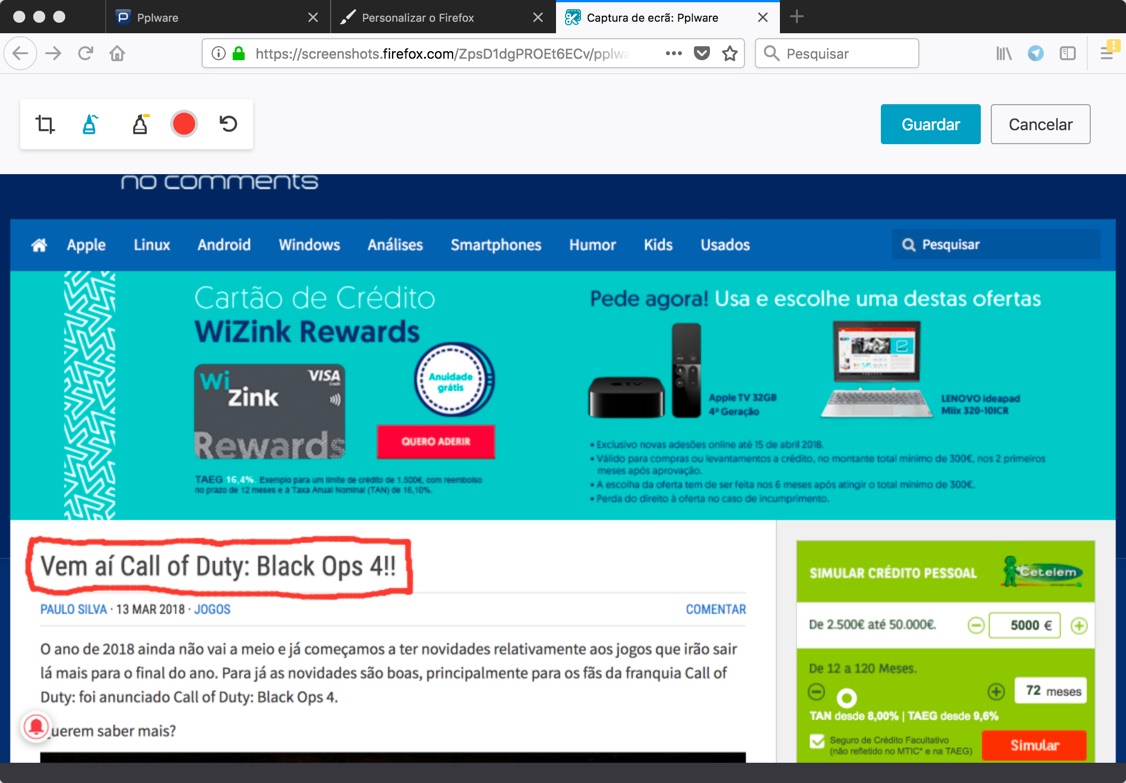Click the 5000 € amount field
This screenshot has width=1126, height=783.
point(1025,624)
